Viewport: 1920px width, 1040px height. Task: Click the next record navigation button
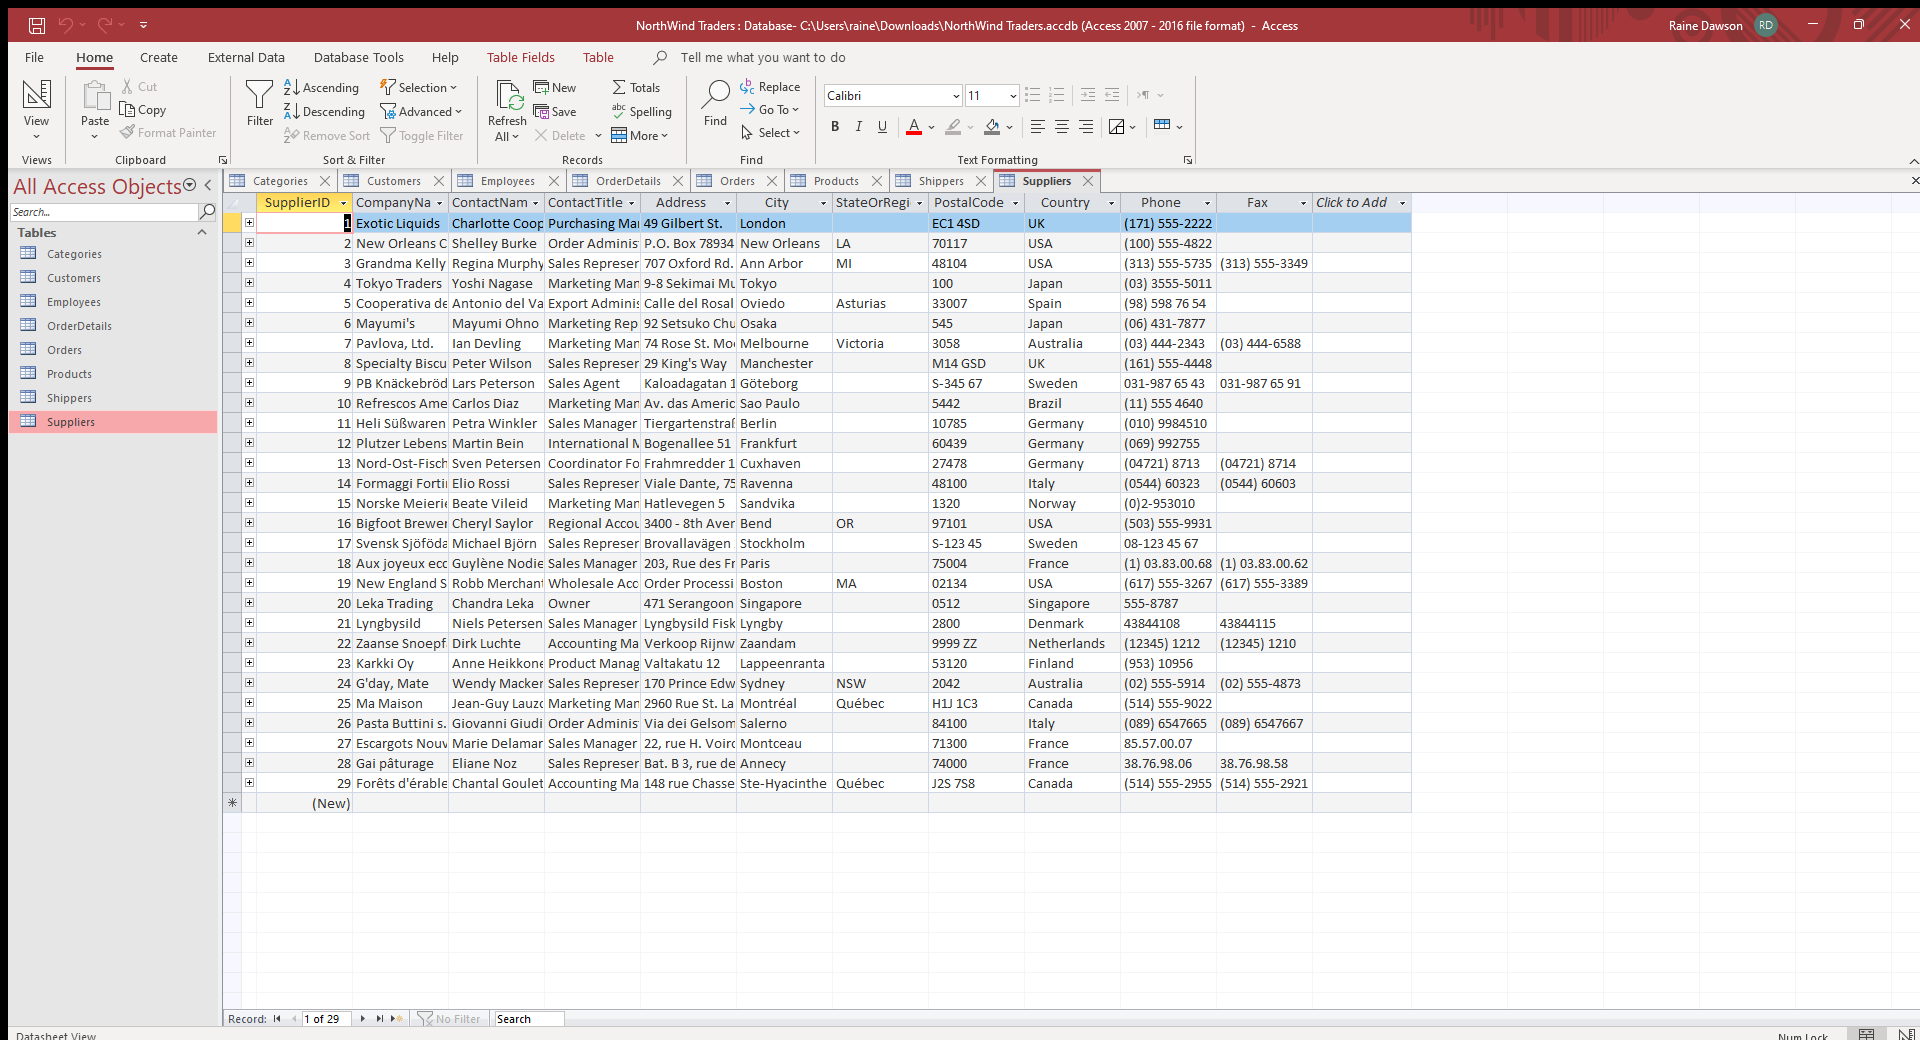pos(362,1019)
